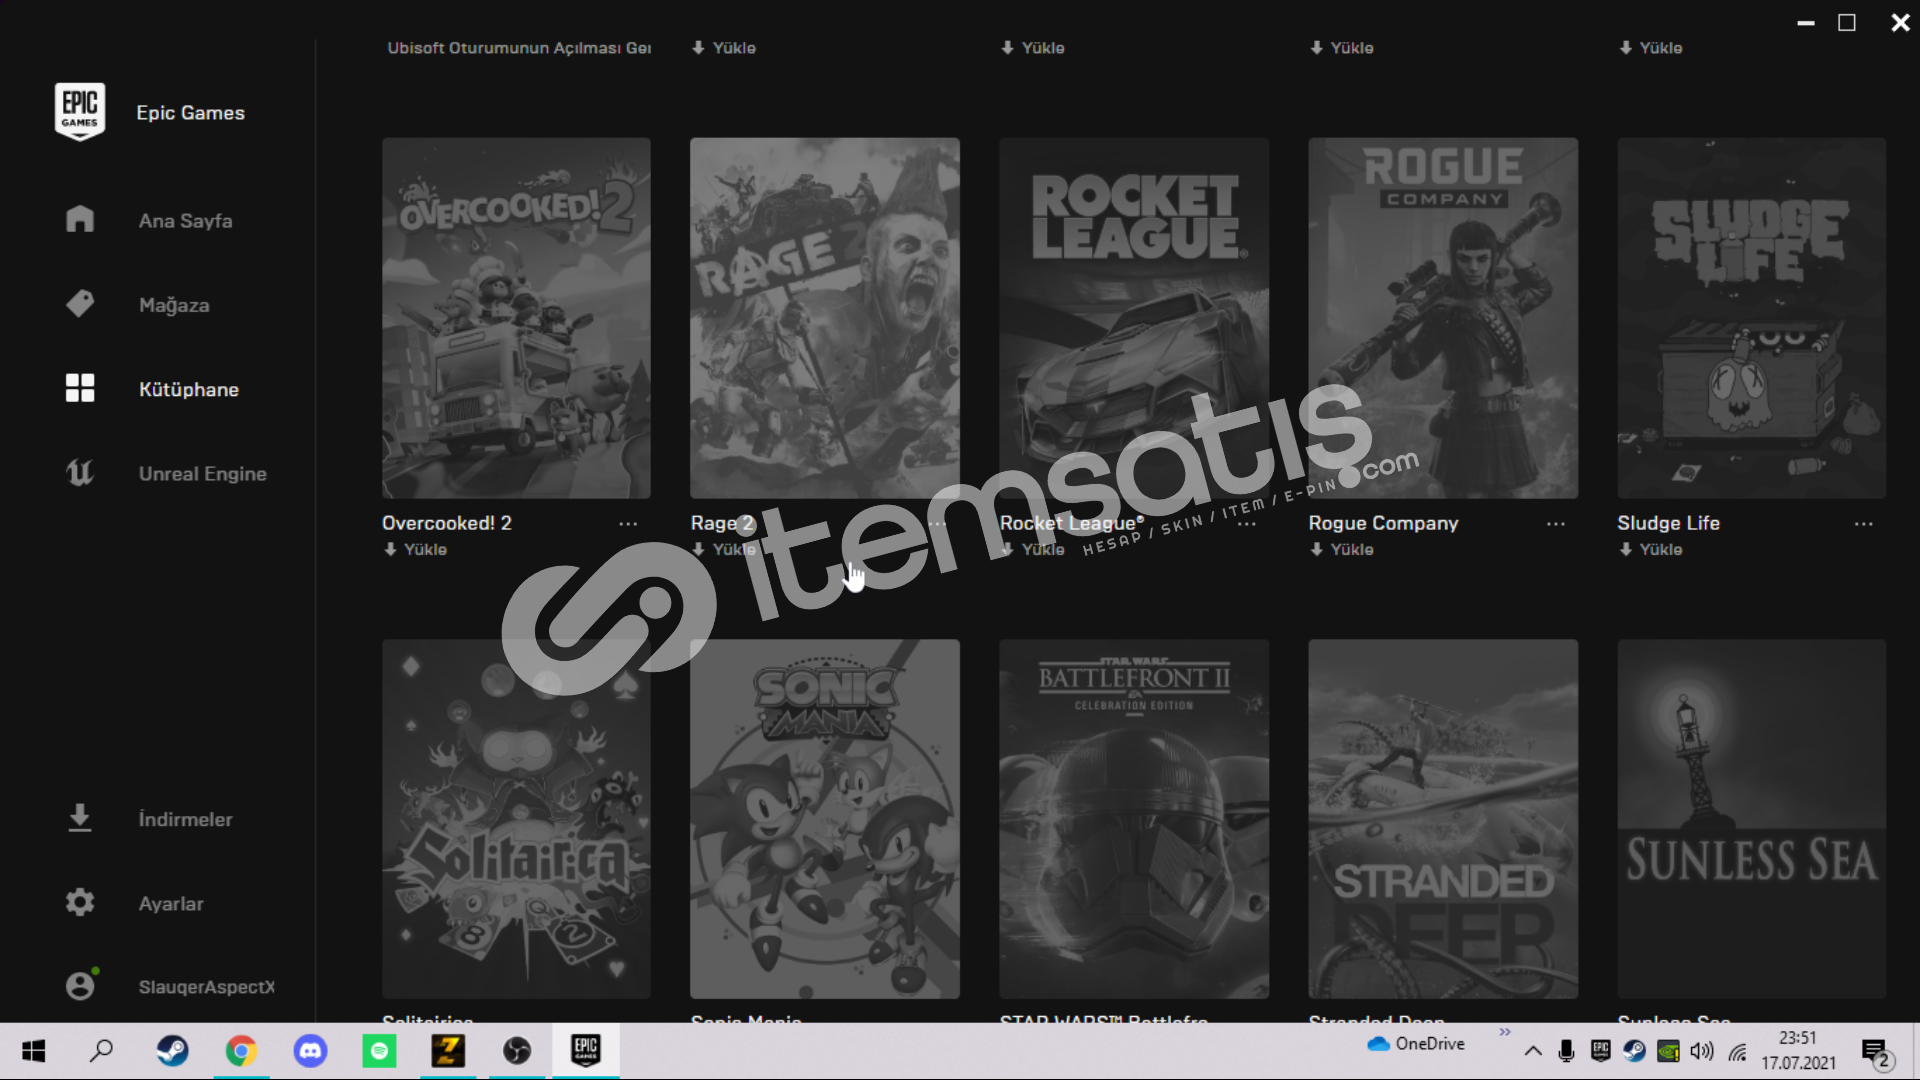The image size is (1920, 1080).
Task: Expand Rocket League three-dot options menu
Action: click(x=1246, y=524)
